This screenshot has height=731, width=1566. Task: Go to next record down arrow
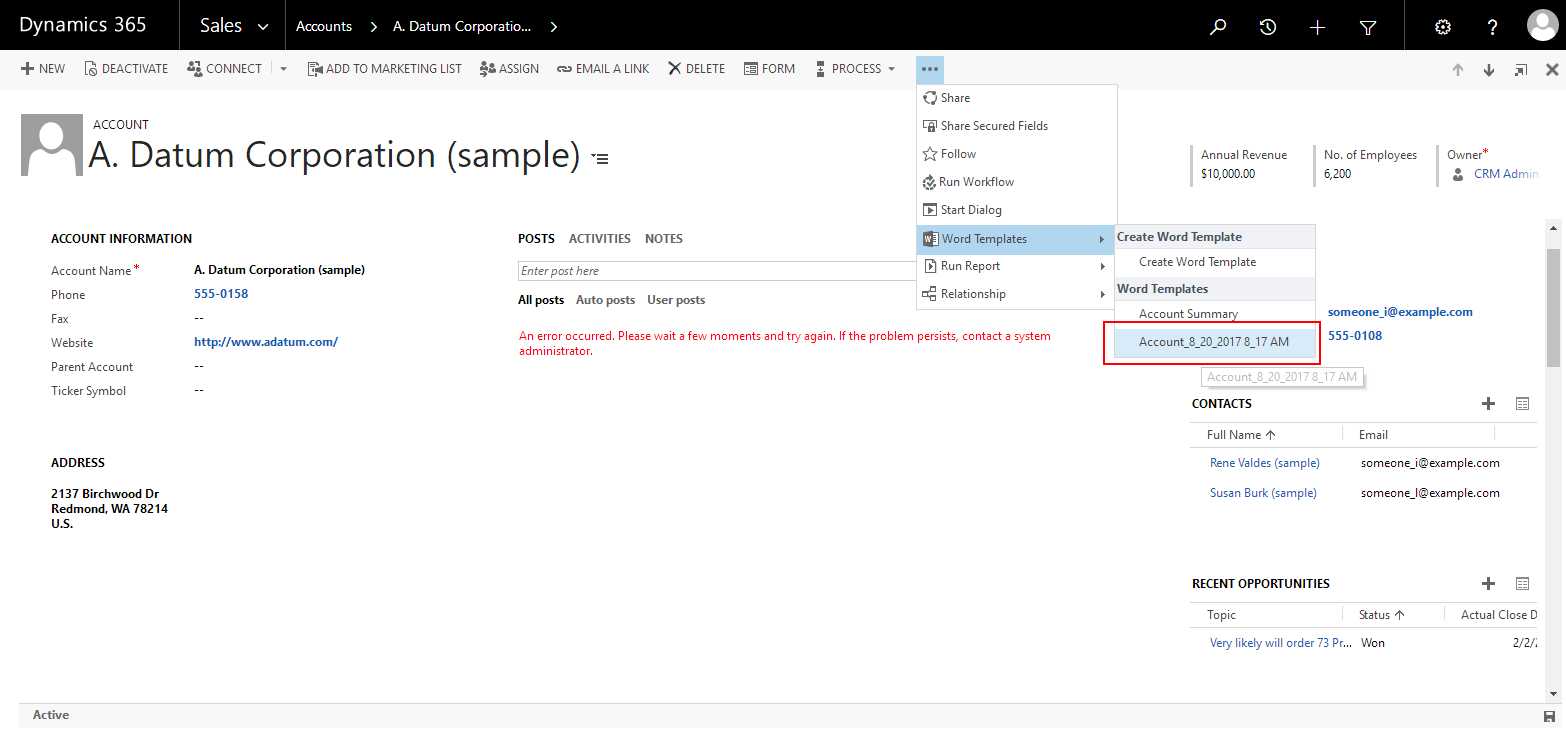tap(1489, 70)
